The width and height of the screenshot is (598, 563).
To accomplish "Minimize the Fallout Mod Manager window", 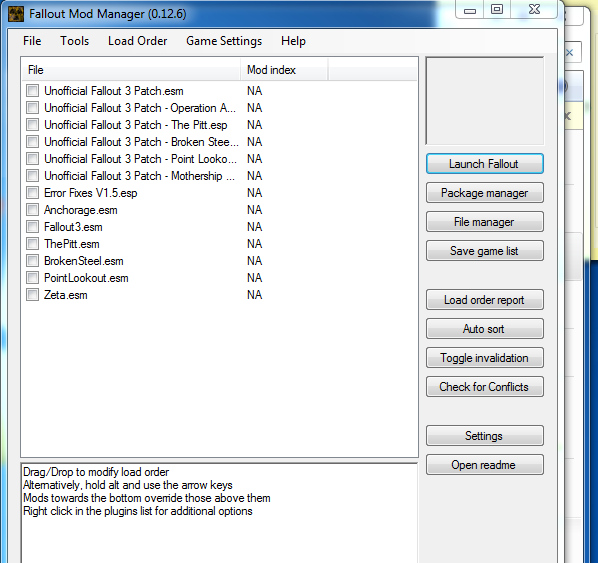I will click(470, 9).
